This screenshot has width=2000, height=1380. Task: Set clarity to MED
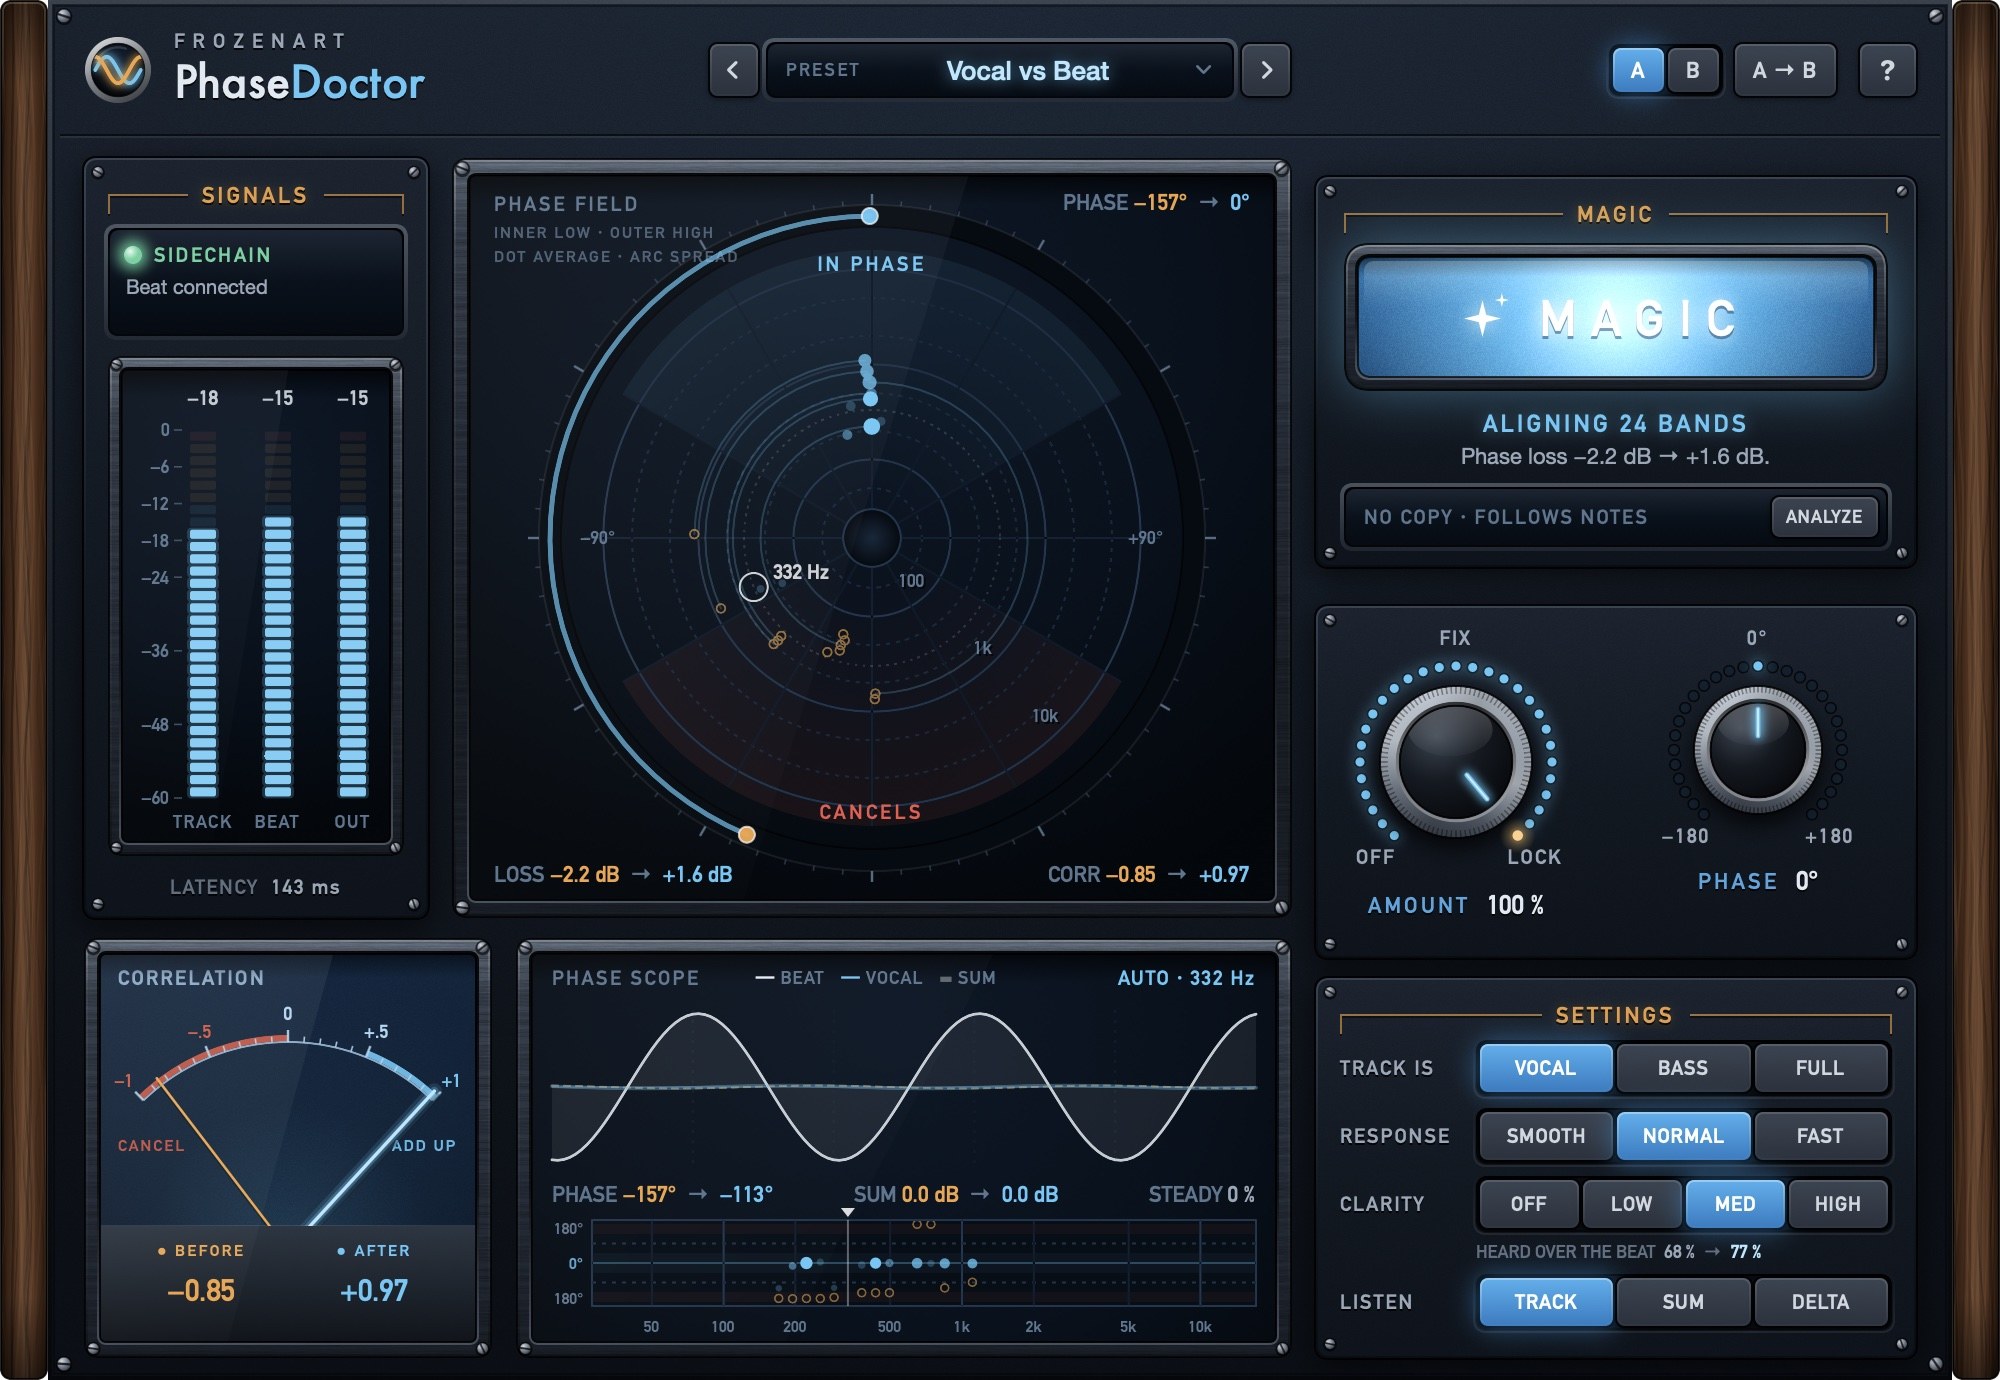[1734, 1204]
